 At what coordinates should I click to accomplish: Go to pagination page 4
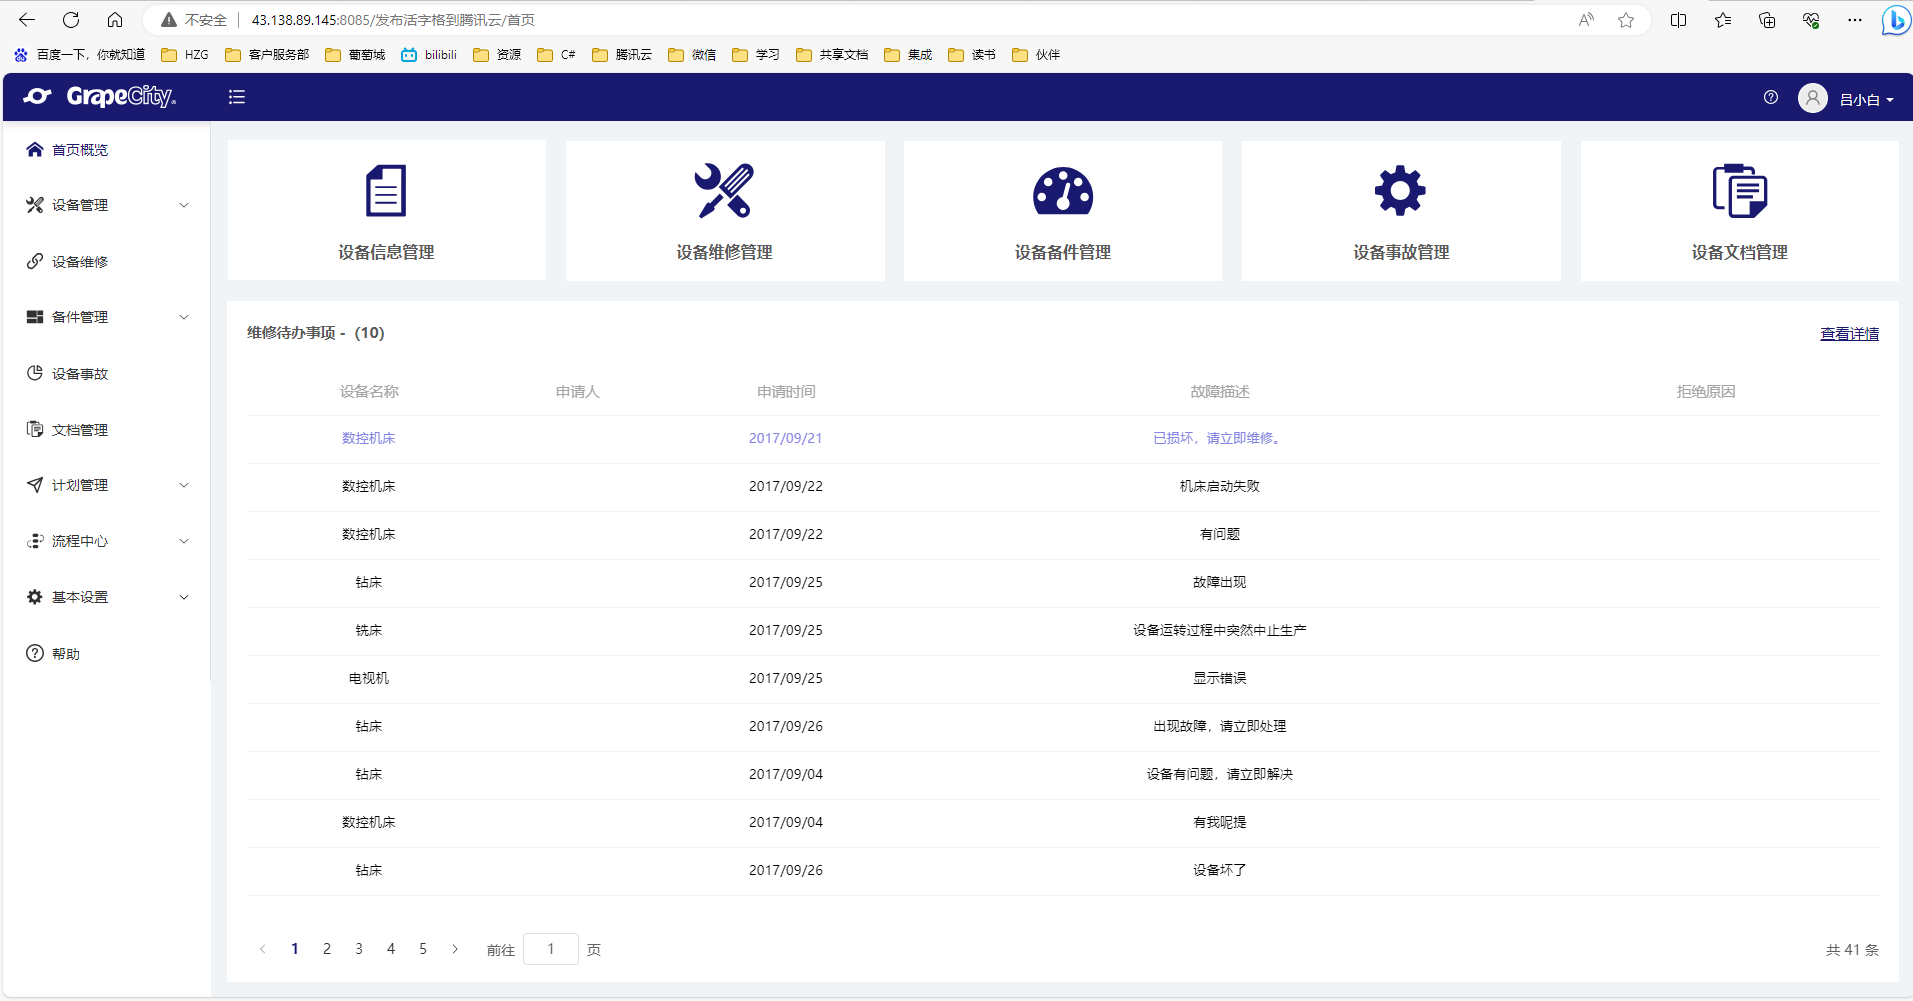(x=391, y=949)
